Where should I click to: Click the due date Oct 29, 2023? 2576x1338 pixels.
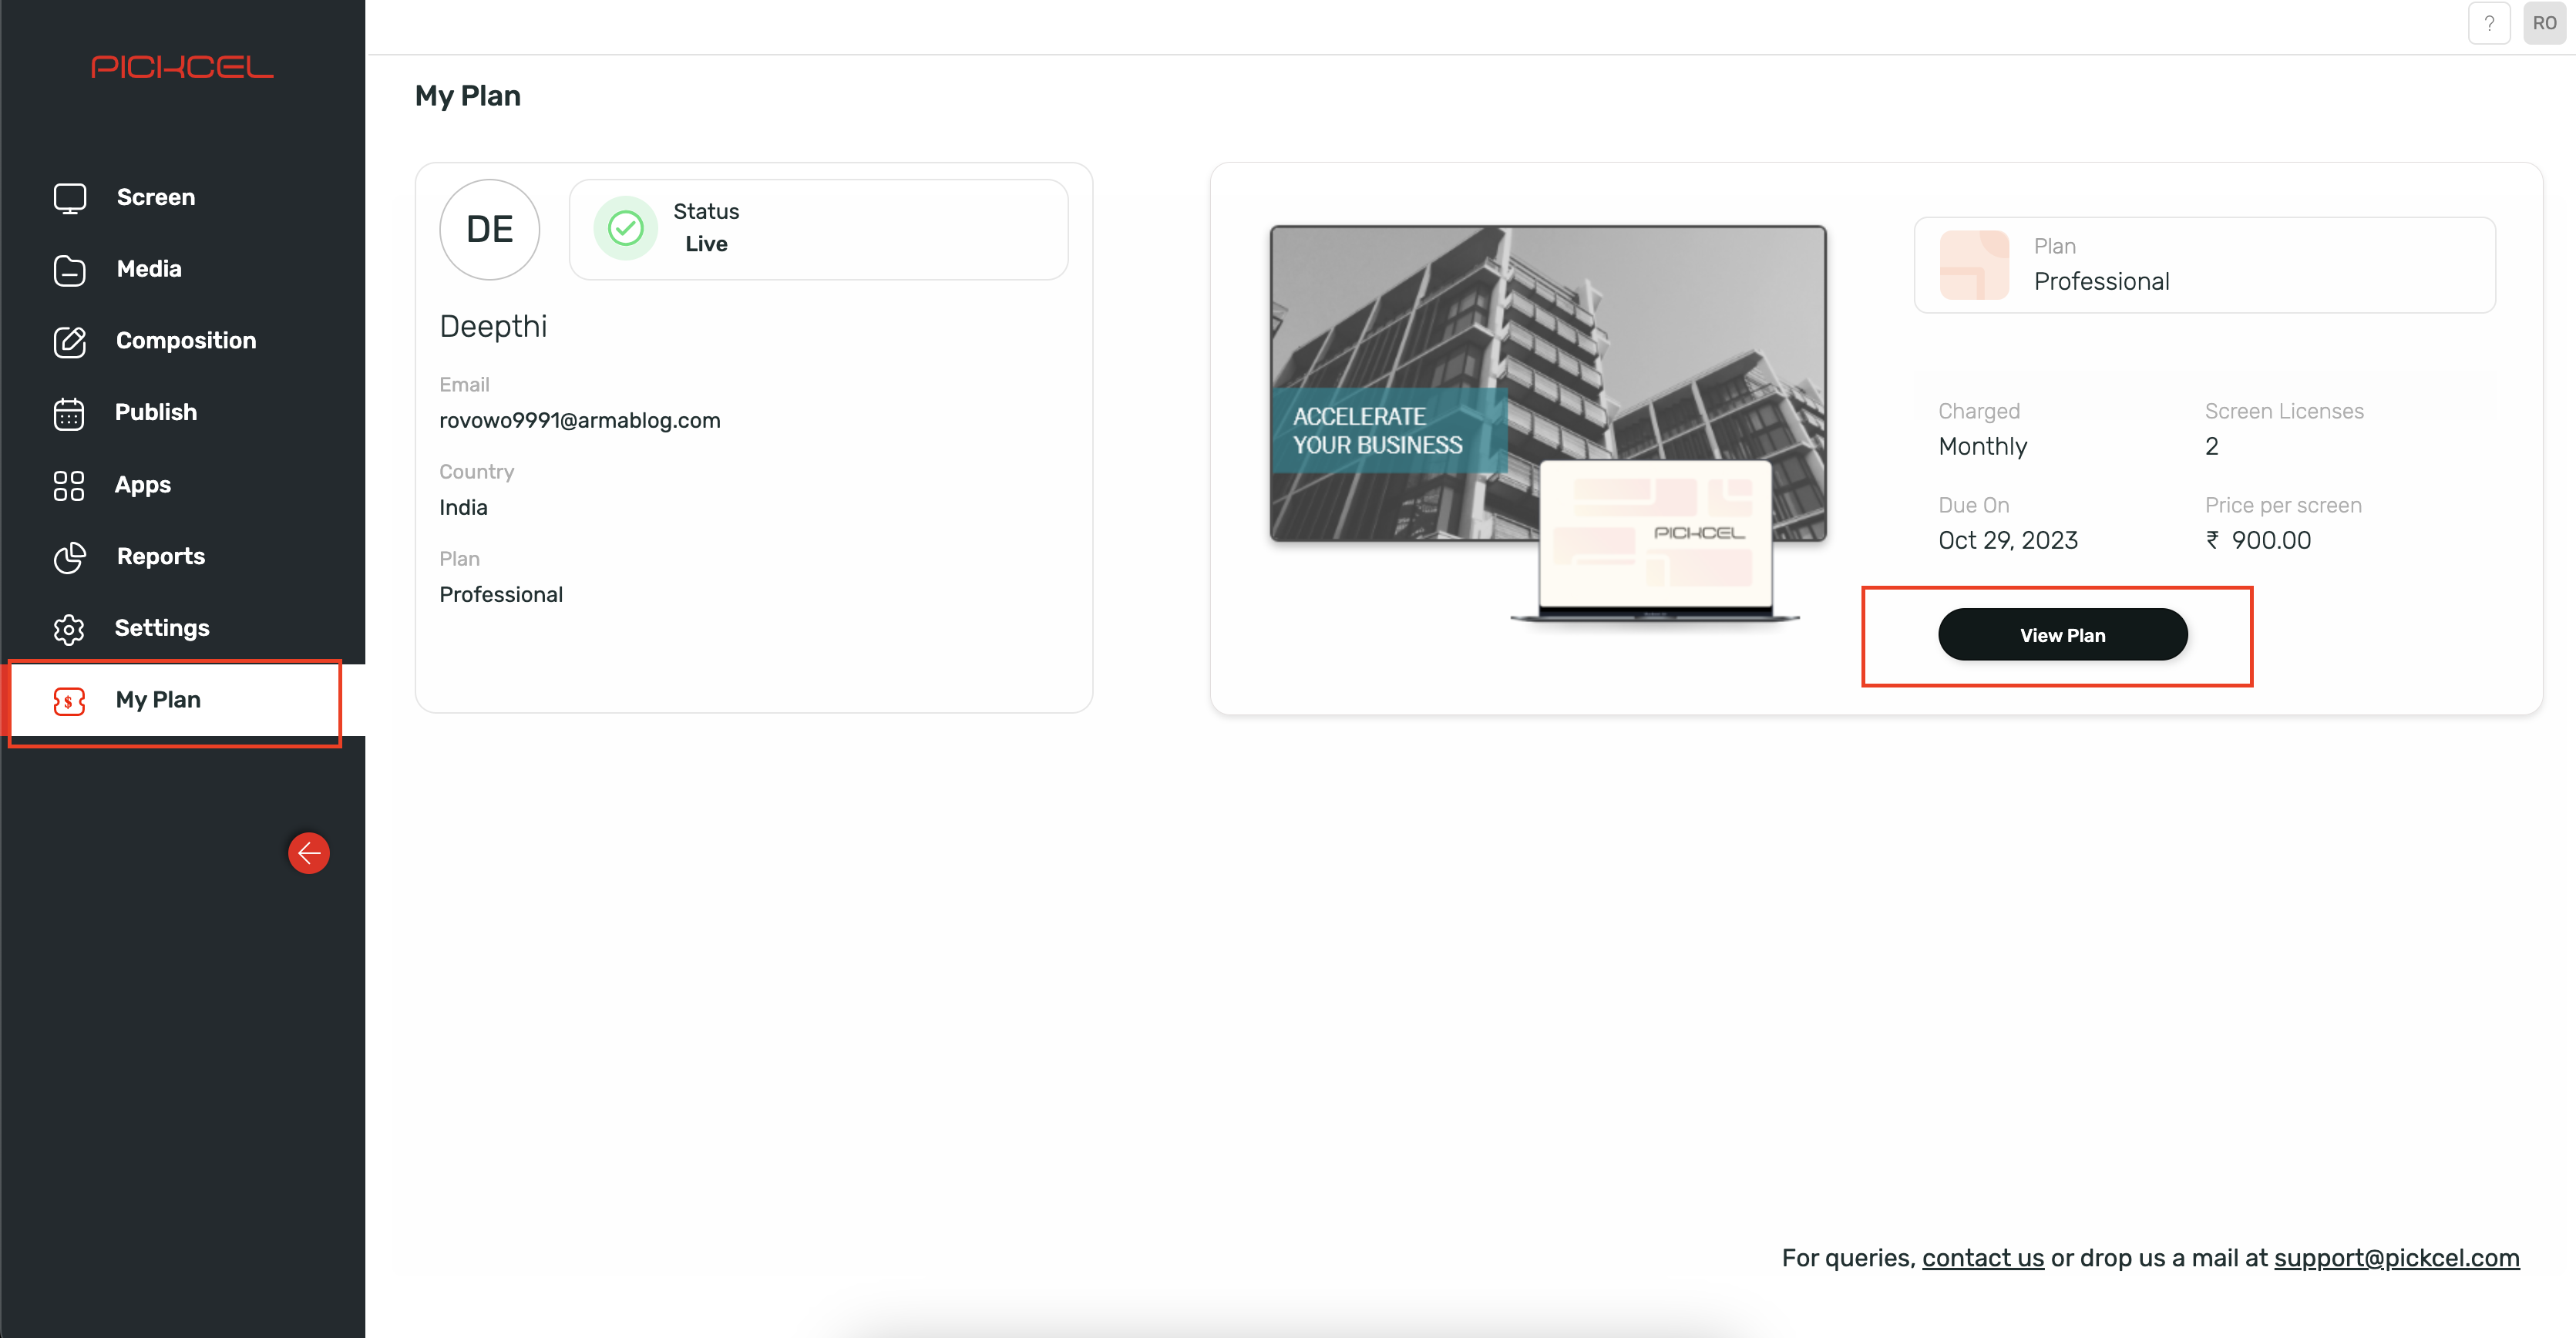tap(2008, 541)
